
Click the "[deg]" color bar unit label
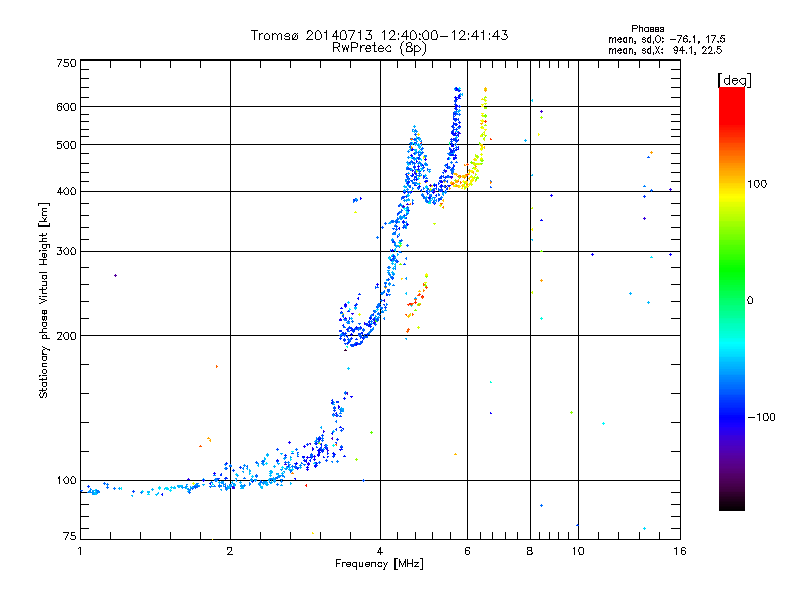[734, 80]
